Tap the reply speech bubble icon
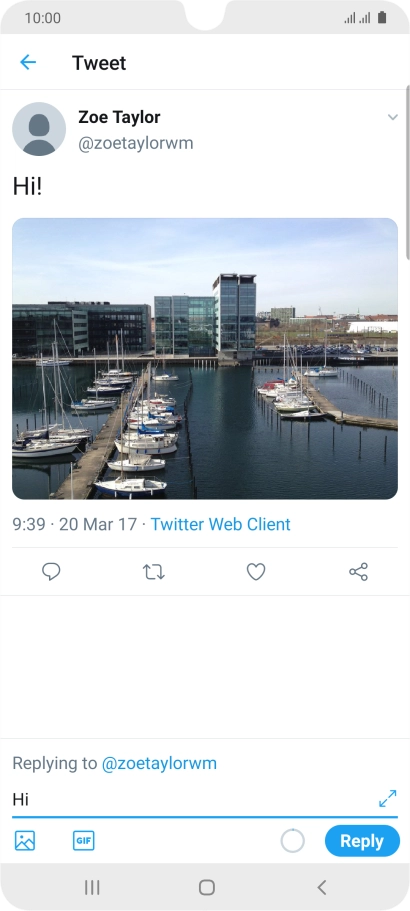 [x=51, y=572]
